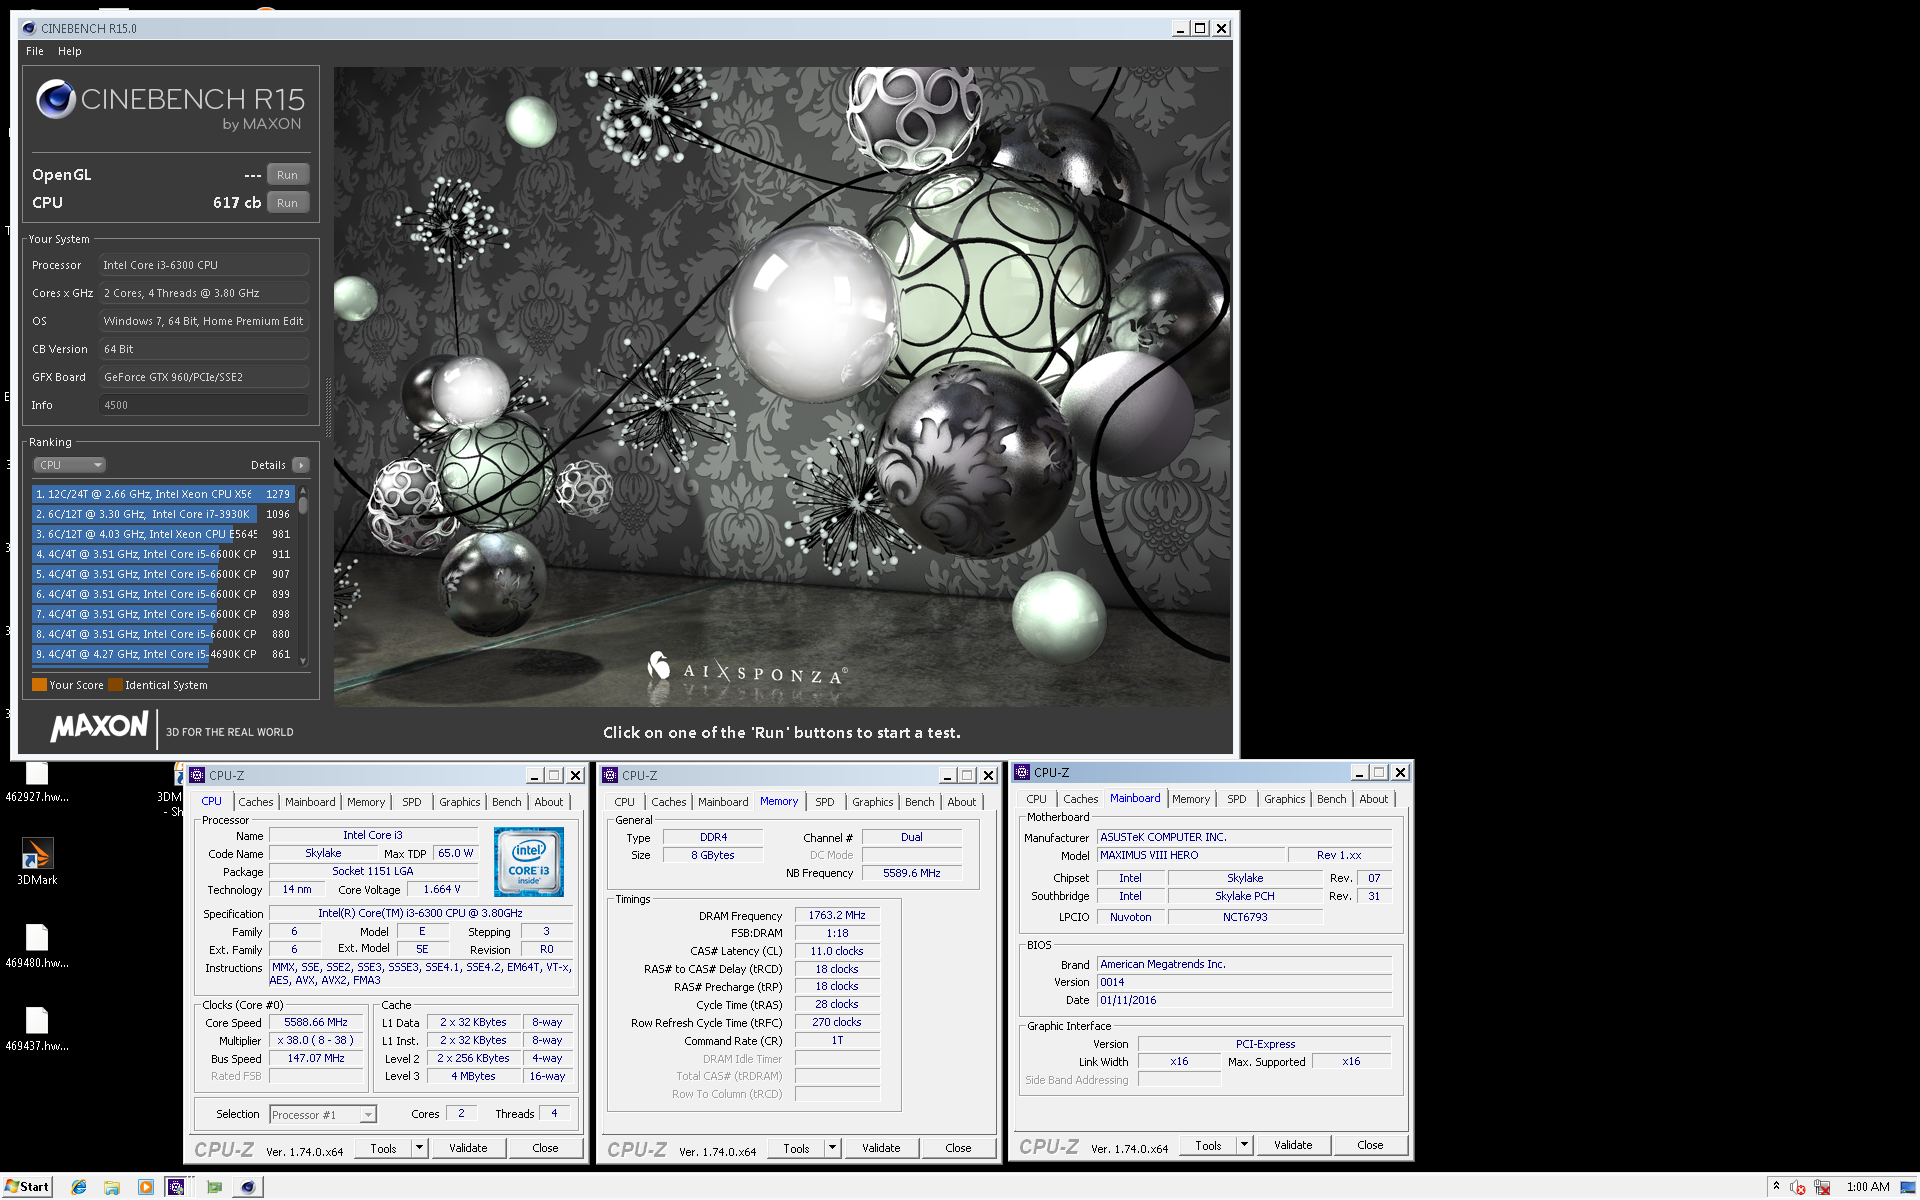Select the 469437.hw desktop file icon
Screen dimensions: 1920x1200
coord(37,1029)
